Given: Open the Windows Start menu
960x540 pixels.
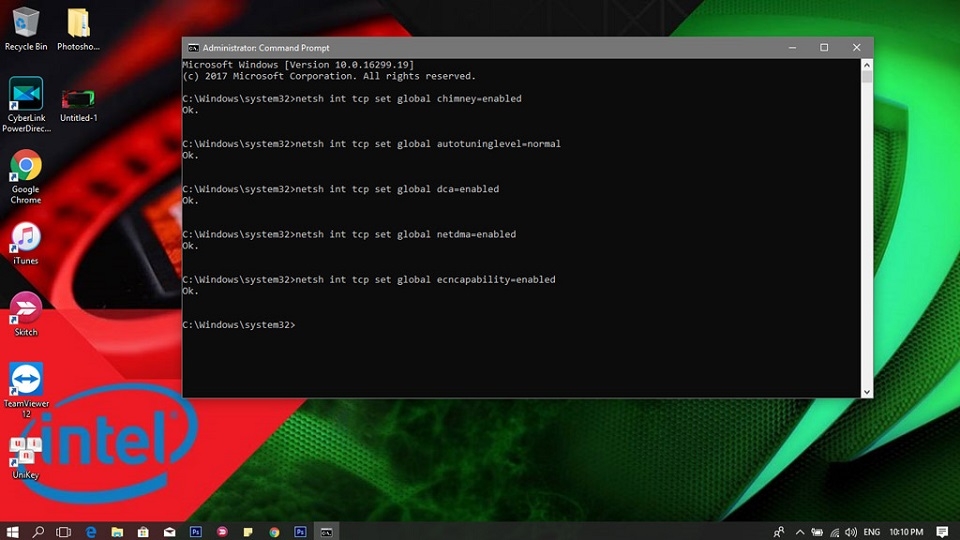Looking at the screenshot, I should (12, 531).
